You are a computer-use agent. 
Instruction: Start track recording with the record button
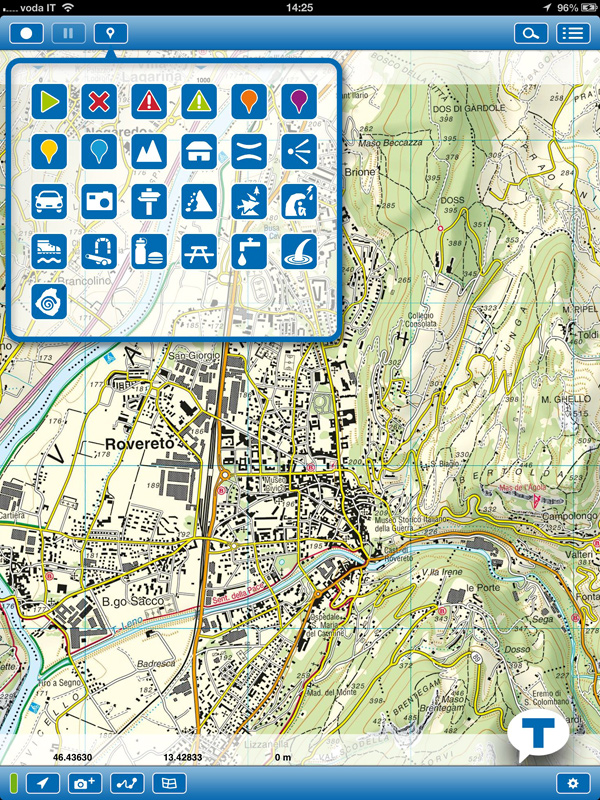click(x=26, y=34)
